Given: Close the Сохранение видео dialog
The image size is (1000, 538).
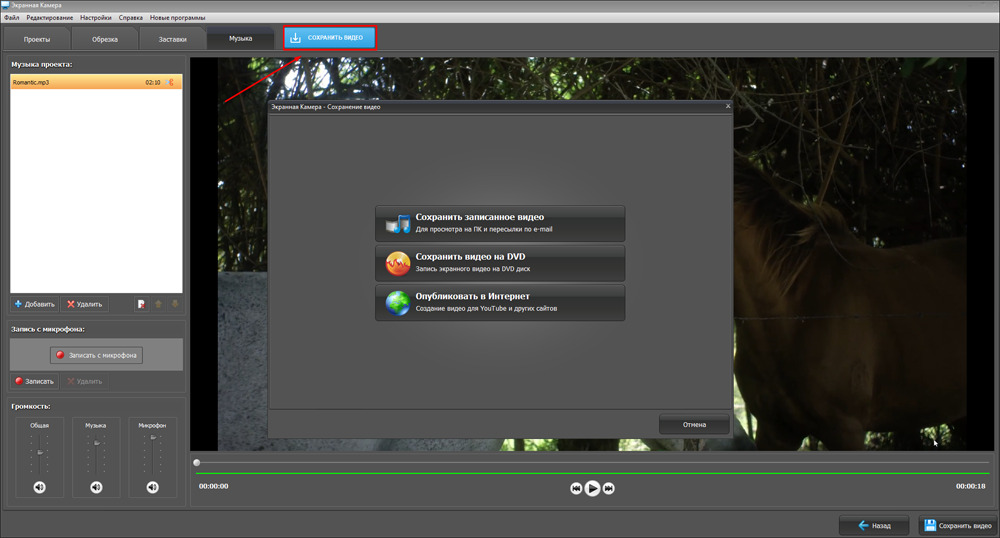Looking at the screenshot, I should [728, 106].
